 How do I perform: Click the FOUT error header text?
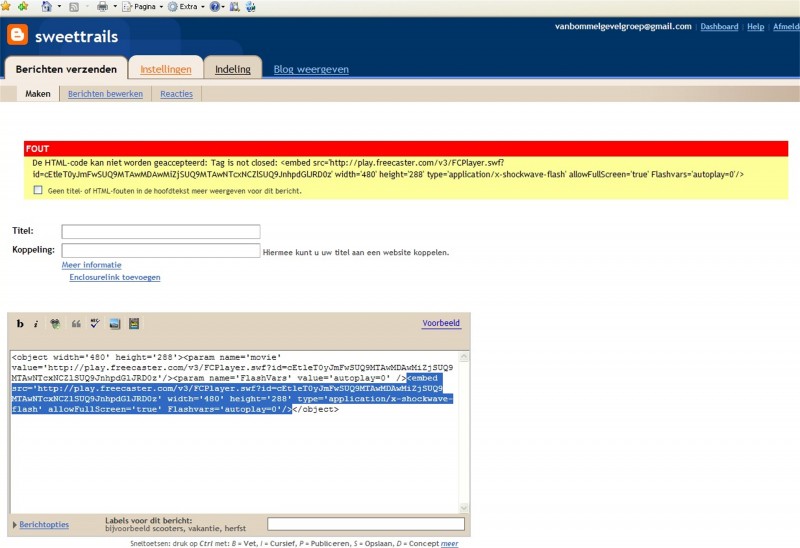pos(37,148)
